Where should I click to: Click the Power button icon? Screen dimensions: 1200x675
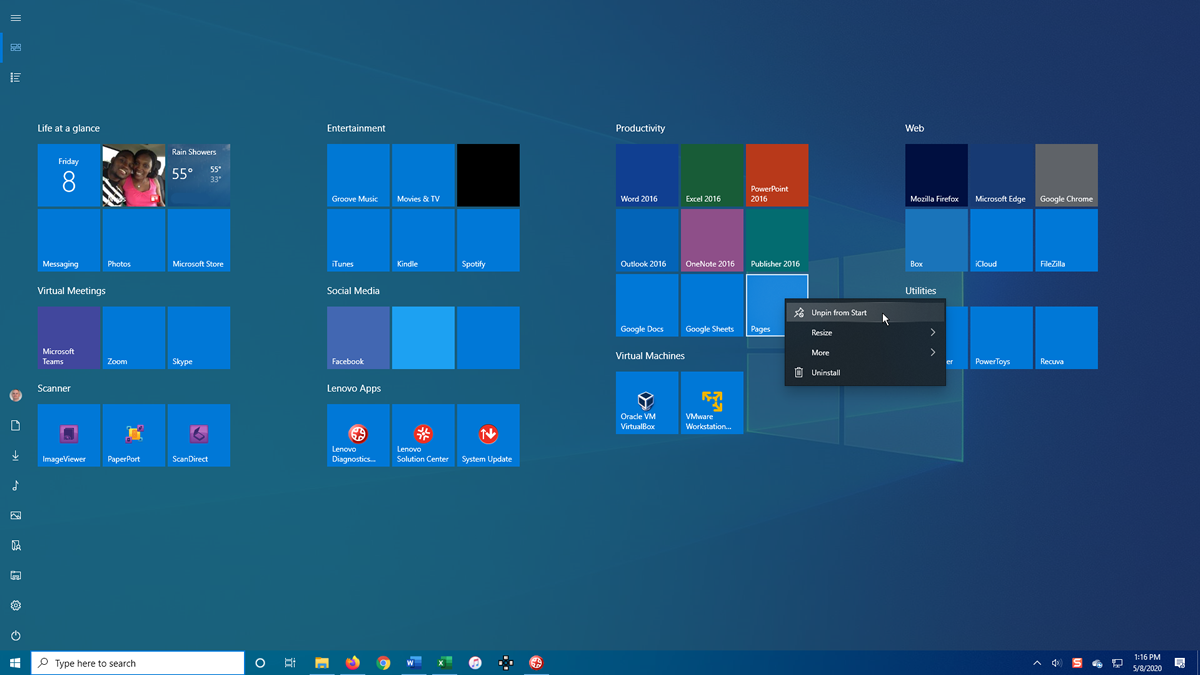click(x=15, y=636)
